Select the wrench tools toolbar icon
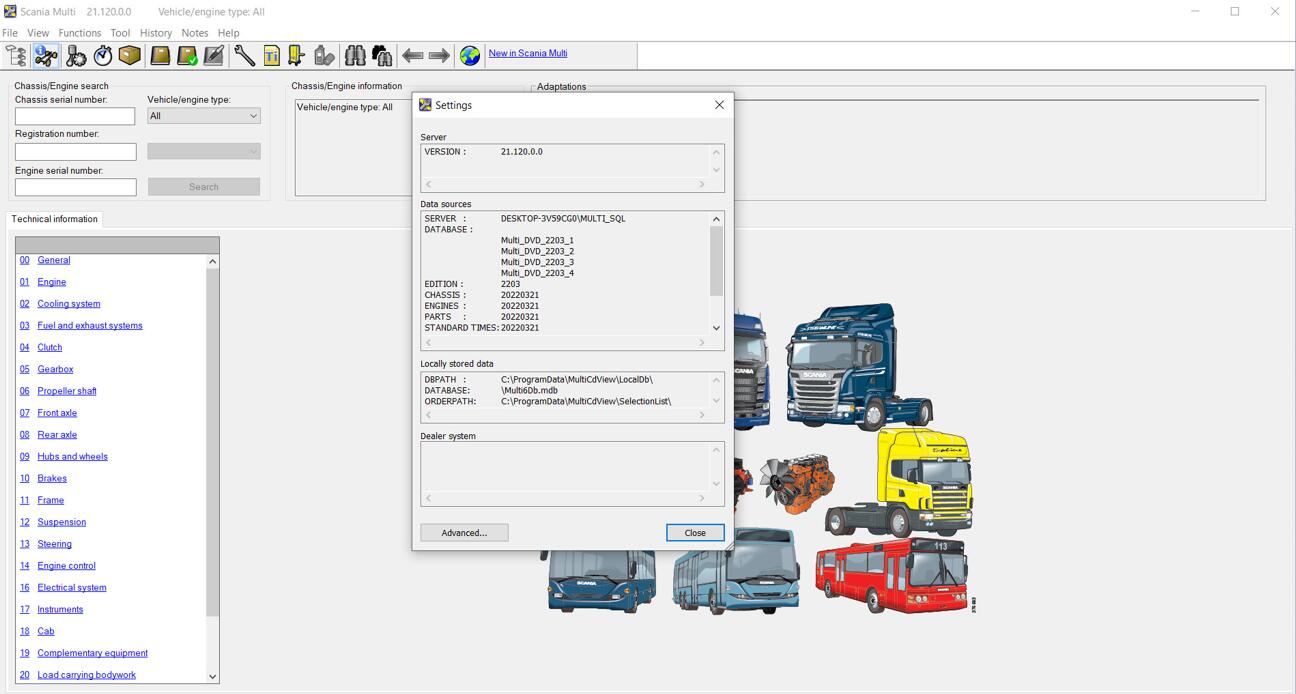The height and width of the screenshot is (694, 1296). (x=243, y=55)
